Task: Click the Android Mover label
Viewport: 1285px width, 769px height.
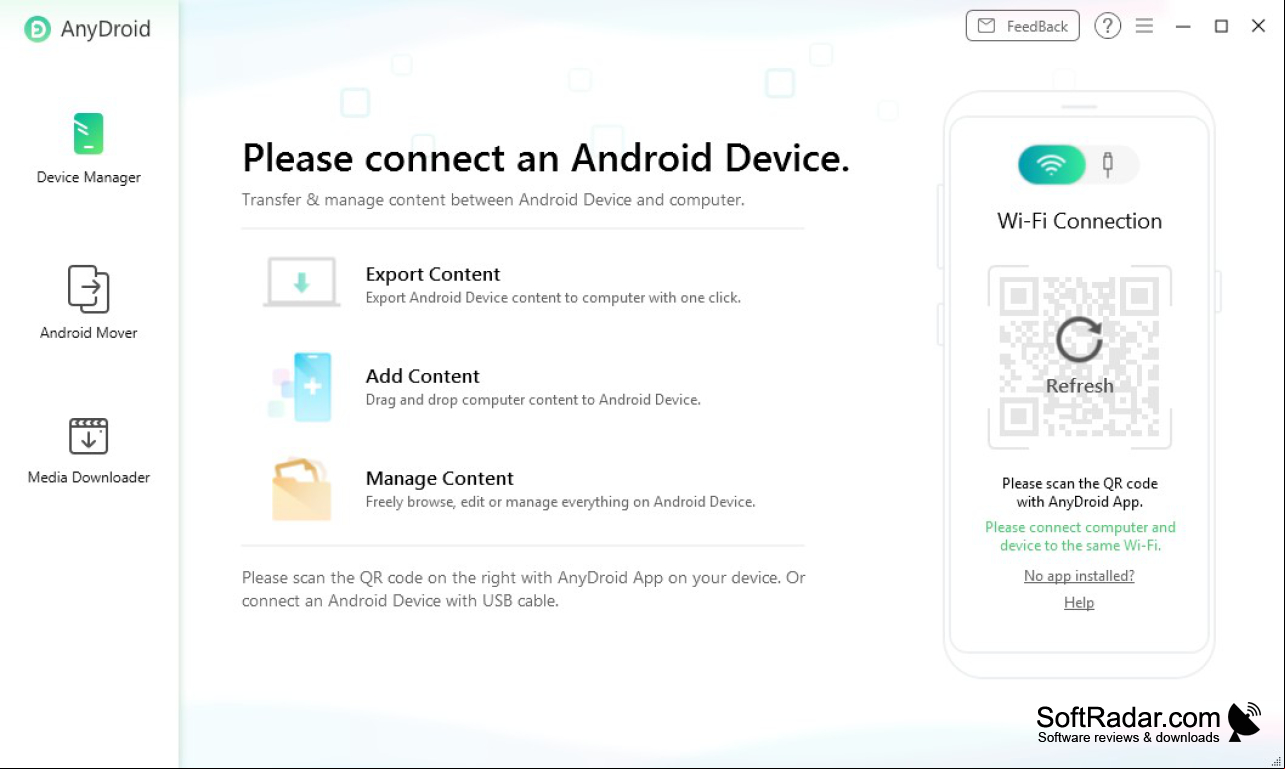Action: (x=88, y=332)
